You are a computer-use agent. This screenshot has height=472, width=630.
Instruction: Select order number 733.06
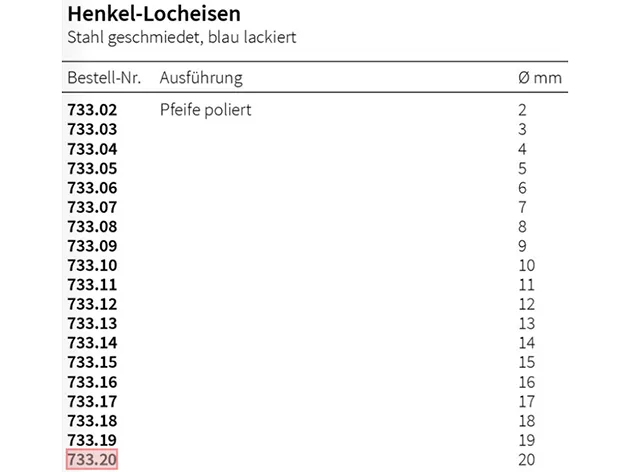[x=92, y=188]
